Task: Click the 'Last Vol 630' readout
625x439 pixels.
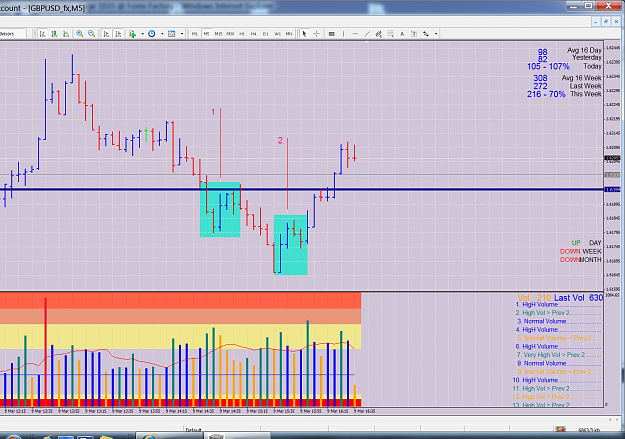Action: point(578,298)
